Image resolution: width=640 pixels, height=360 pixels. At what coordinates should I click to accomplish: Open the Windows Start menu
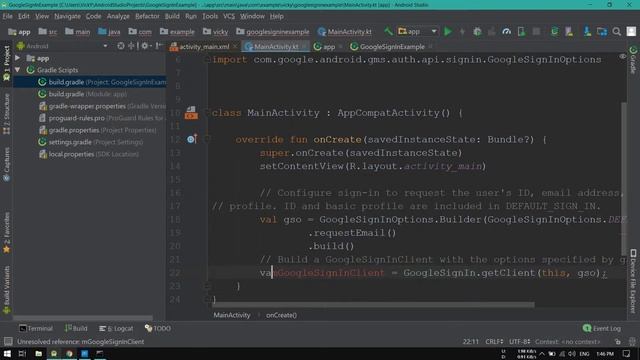coord(7,353)
